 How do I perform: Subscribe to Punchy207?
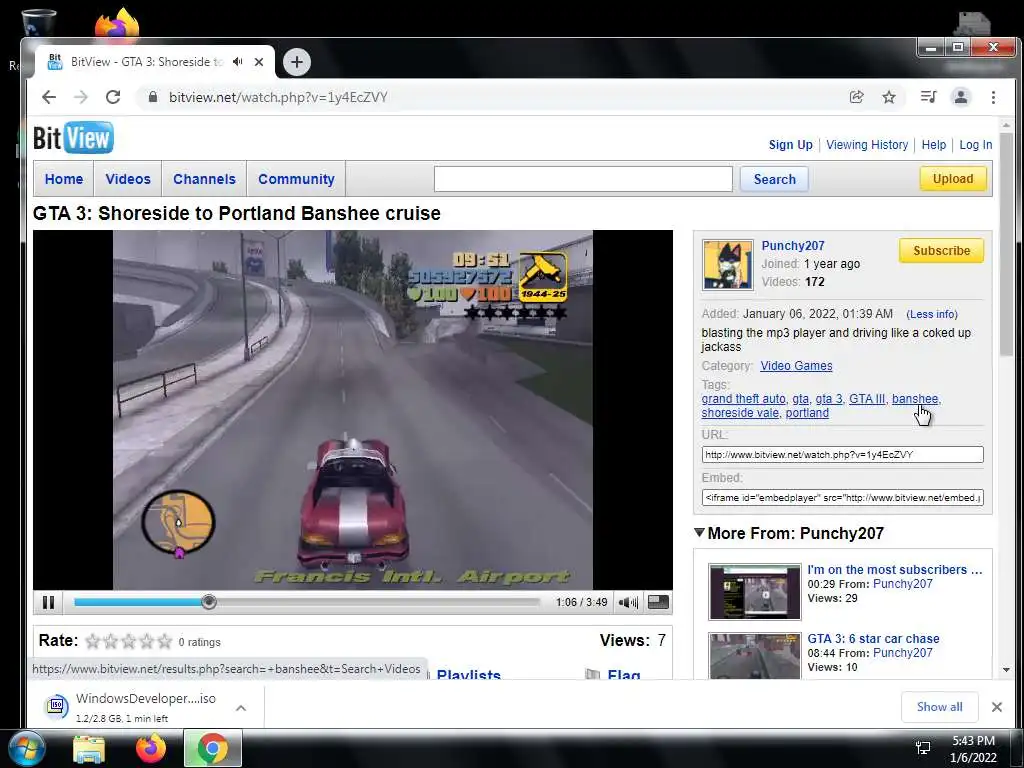[941, 251]
